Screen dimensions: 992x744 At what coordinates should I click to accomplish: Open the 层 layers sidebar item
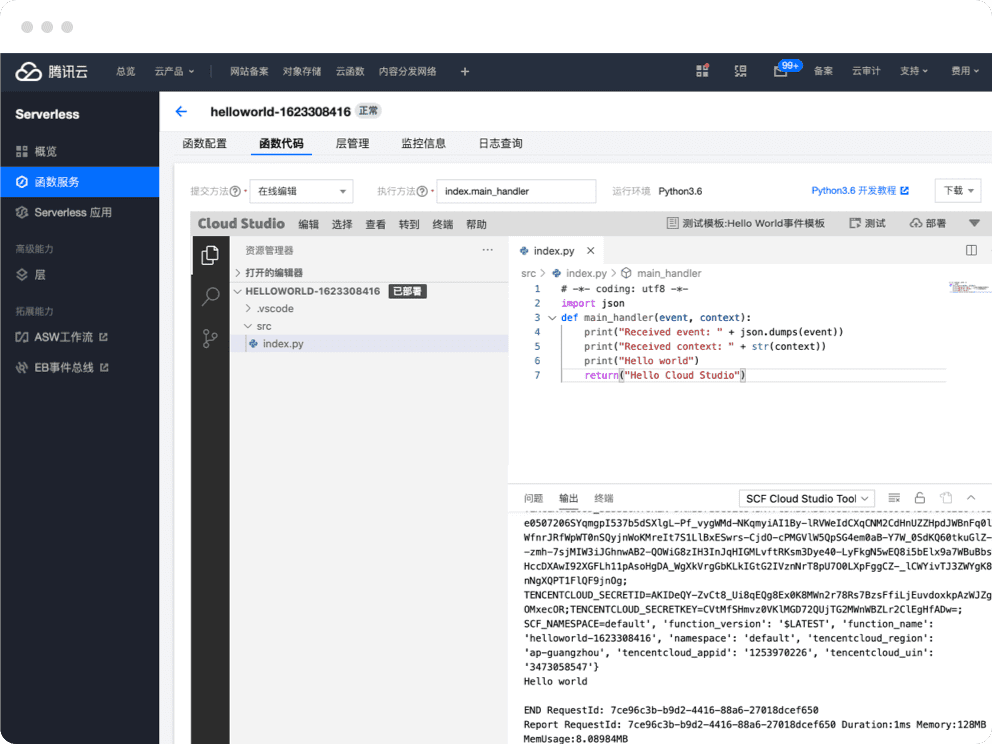[x=80, y=275]
